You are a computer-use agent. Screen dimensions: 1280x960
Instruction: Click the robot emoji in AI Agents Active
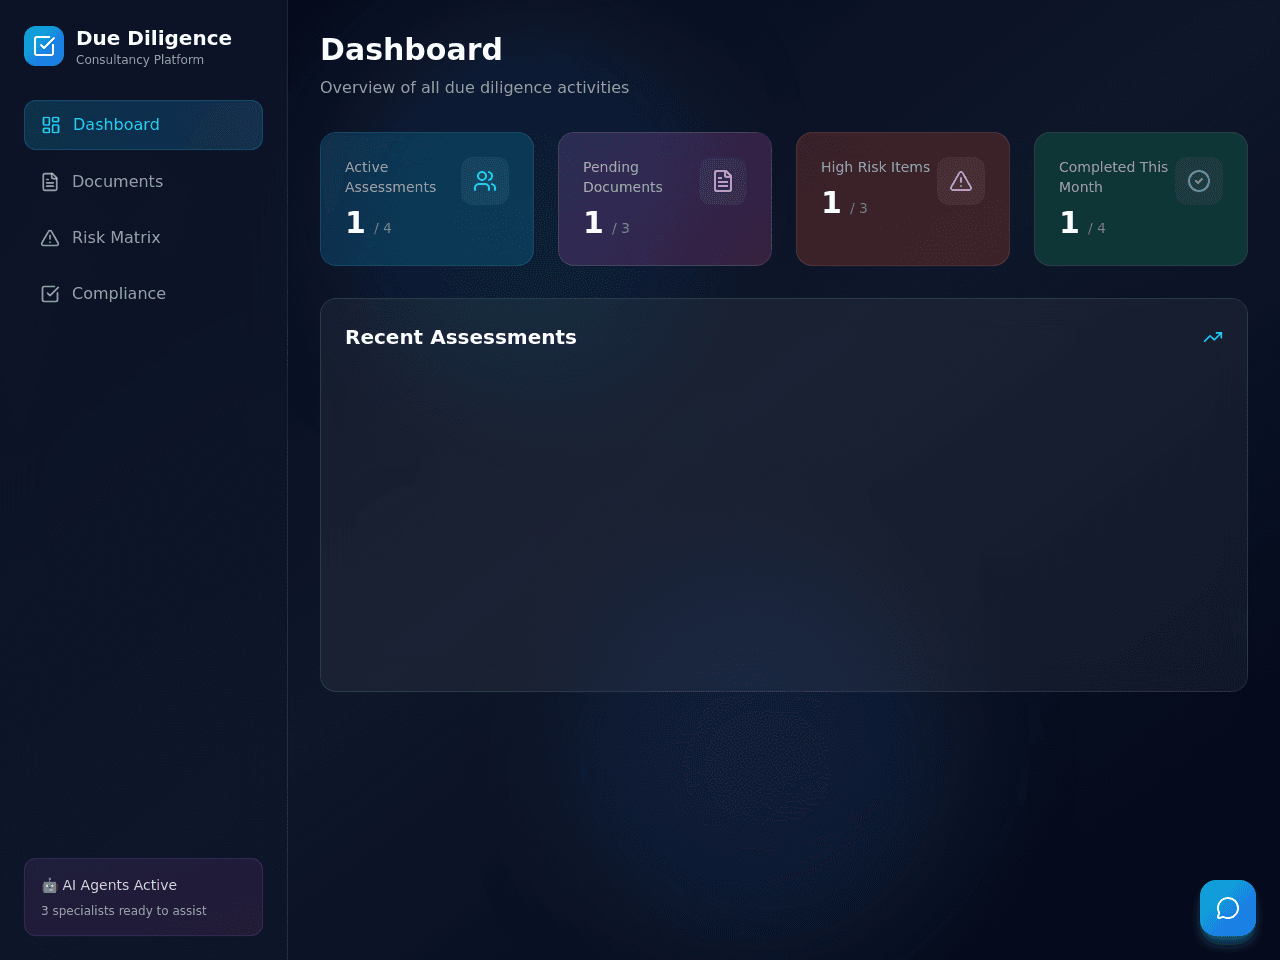pos(49,885)
